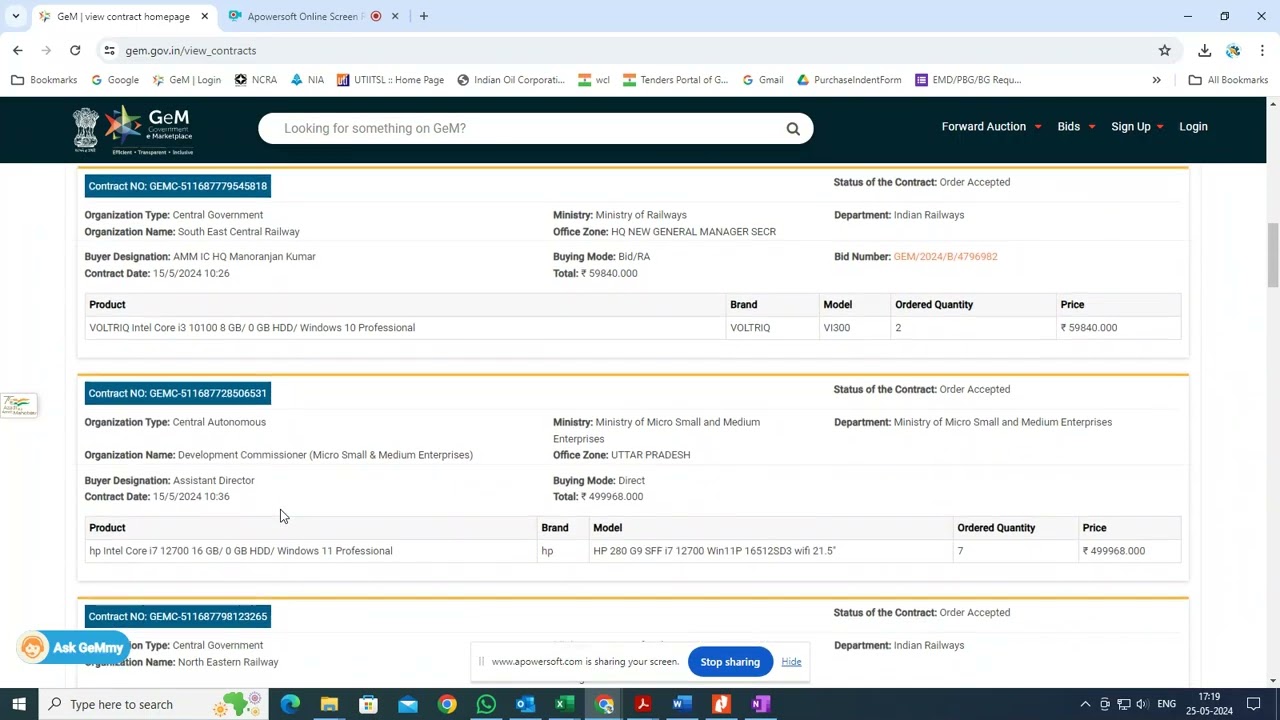Click the ENG language indicator in the taskbar

point(1166,704)
